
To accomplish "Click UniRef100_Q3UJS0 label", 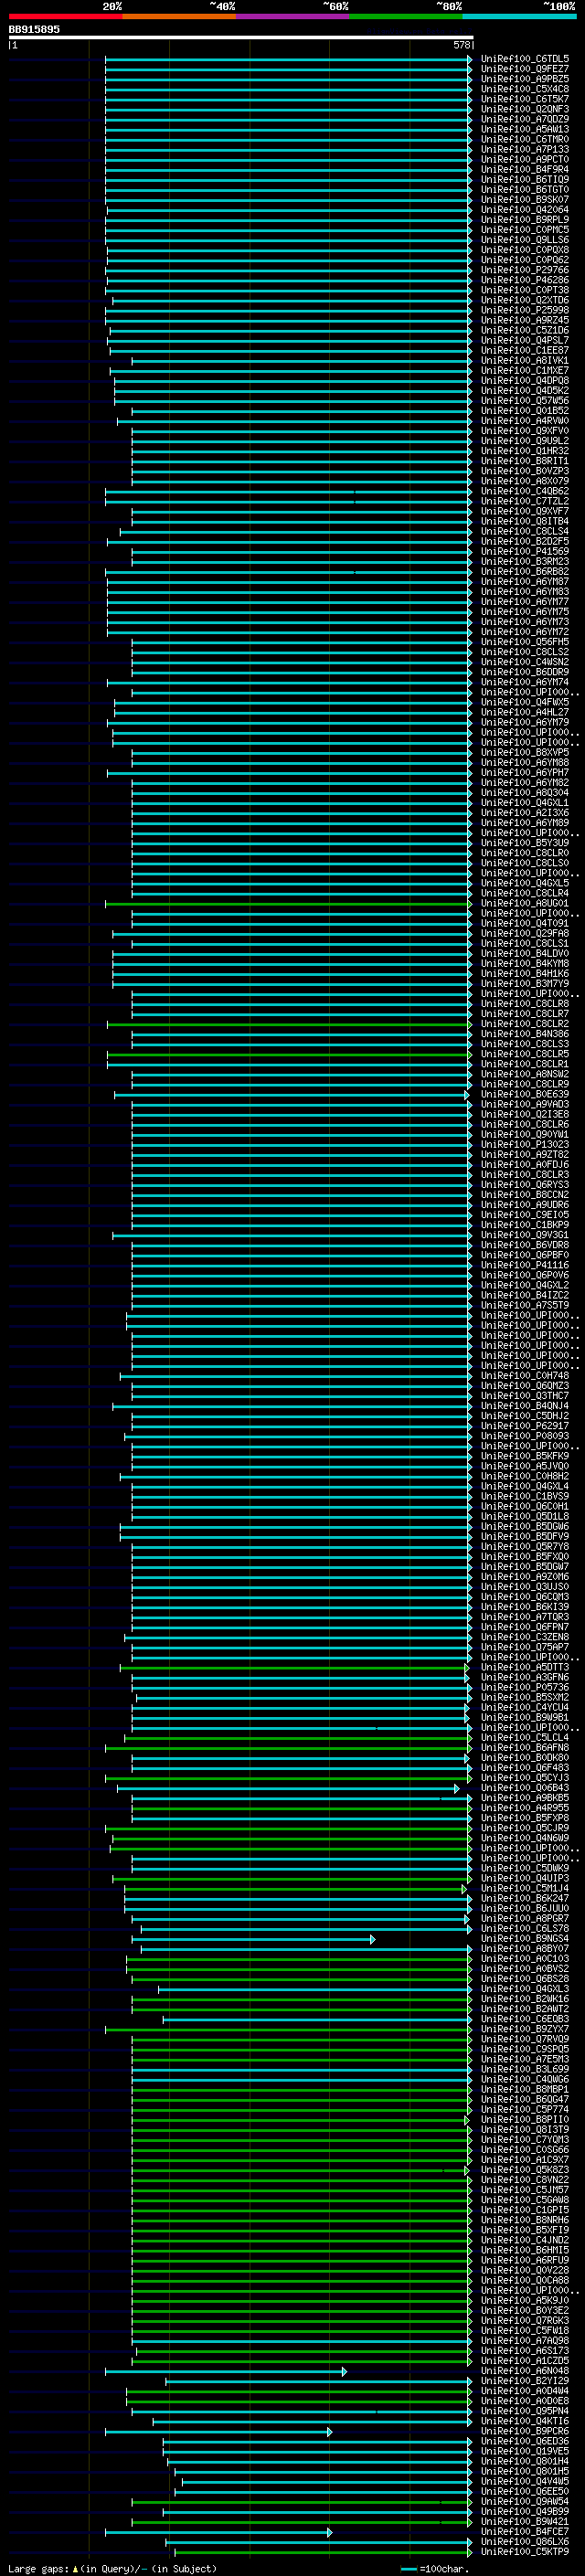I will point(525,1587).
